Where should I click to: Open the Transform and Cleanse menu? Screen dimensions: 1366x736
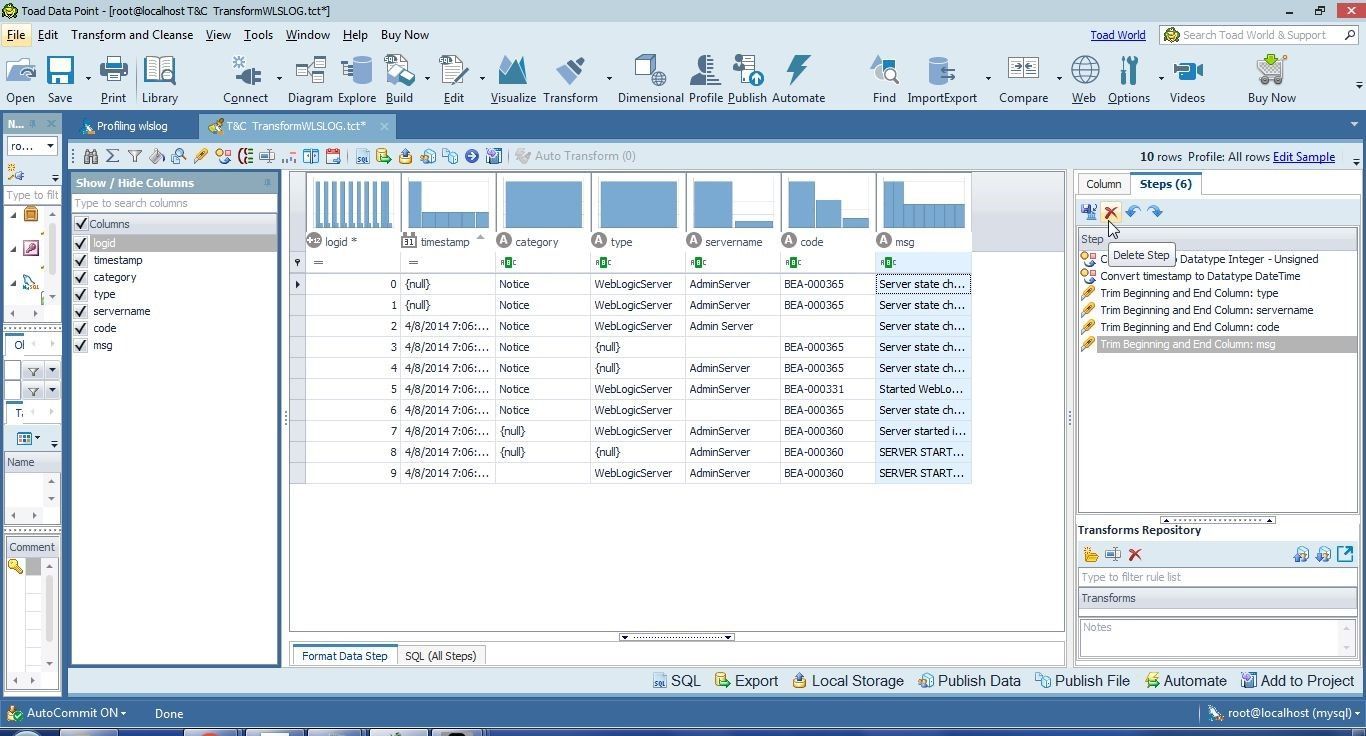132,35
